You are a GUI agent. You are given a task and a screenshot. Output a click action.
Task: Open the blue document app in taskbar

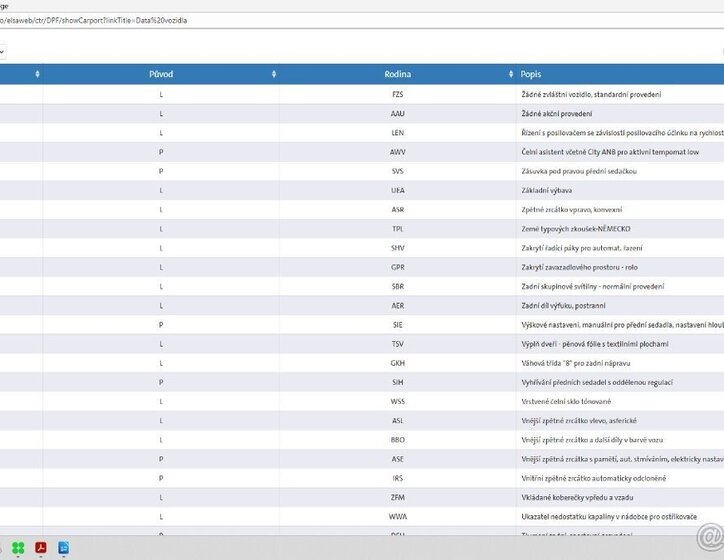[x=63, y=547]
